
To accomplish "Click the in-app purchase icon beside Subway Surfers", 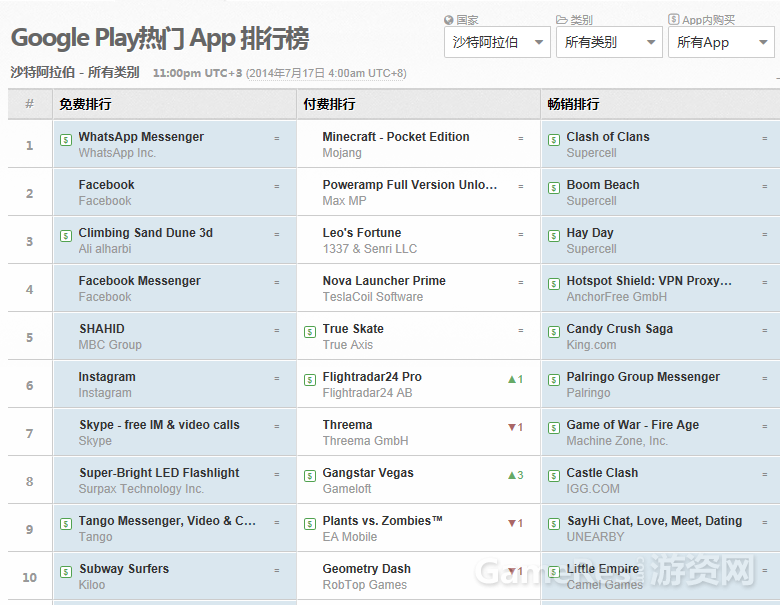I will point(66,572).
